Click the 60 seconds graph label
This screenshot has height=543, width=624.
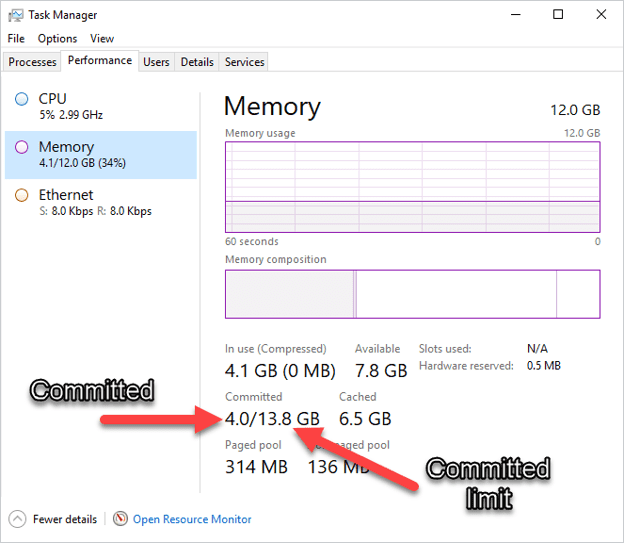252,242
